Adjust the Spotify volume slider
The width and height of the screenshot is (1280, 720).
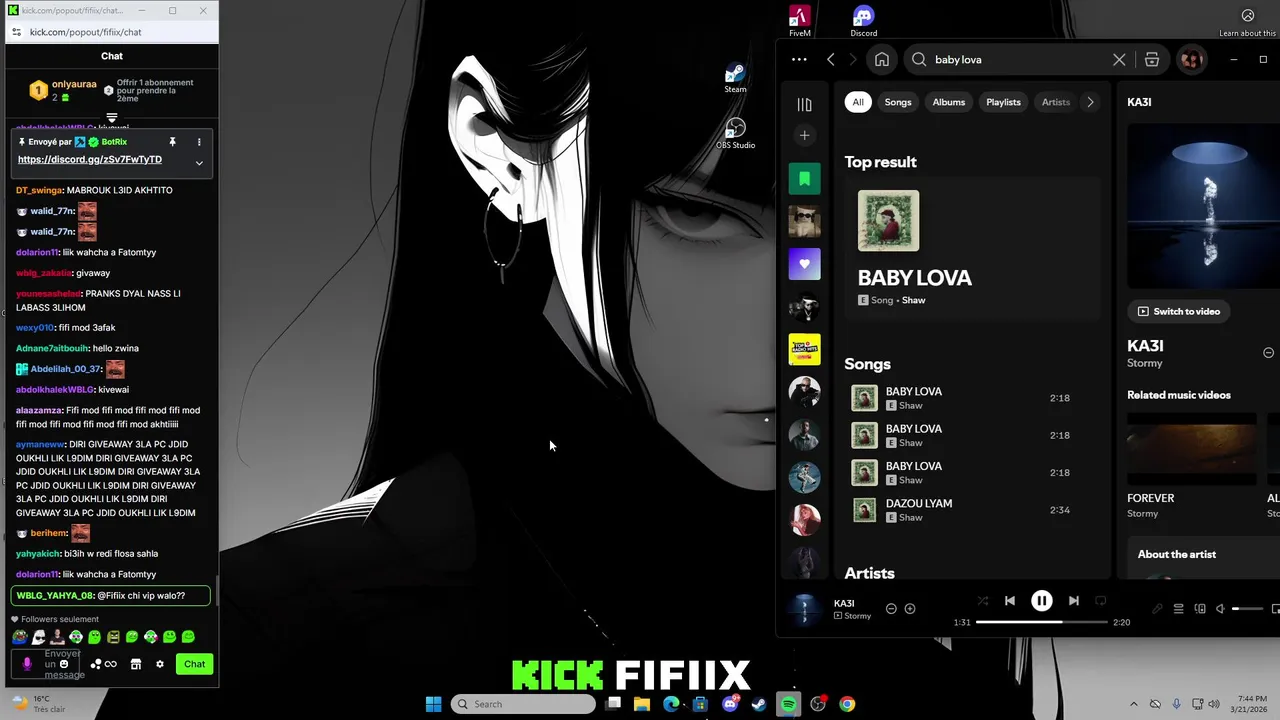[x=1248, y=609]
